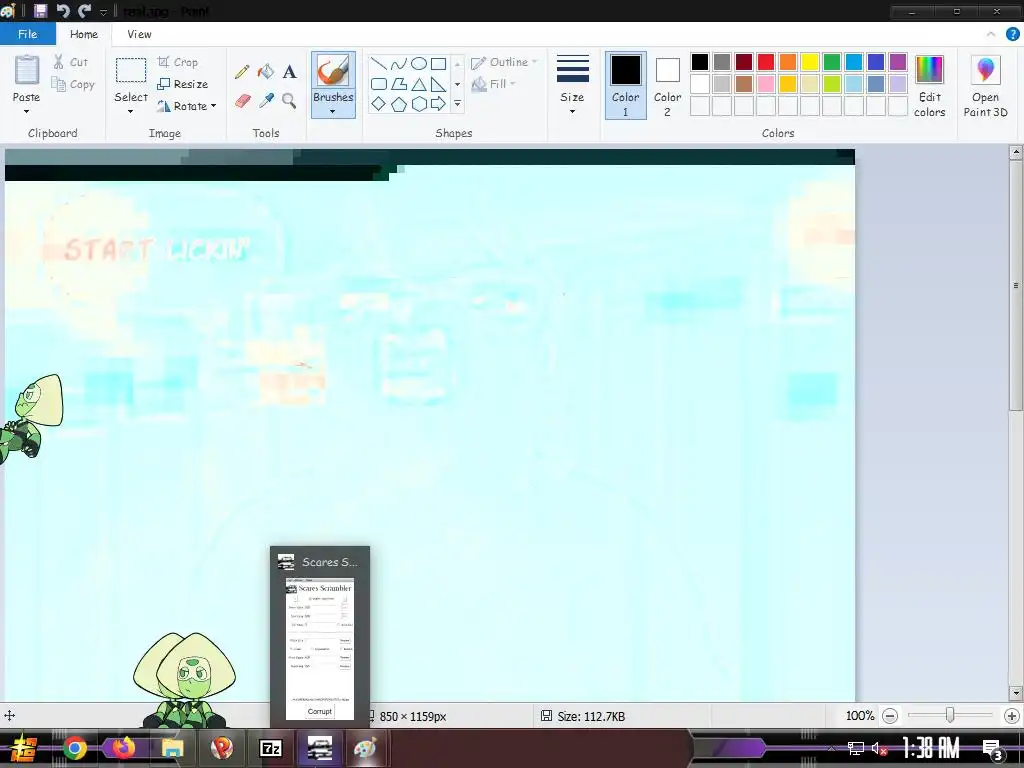
Task: Select the Magnifier tool
Action: coord(289,101)
